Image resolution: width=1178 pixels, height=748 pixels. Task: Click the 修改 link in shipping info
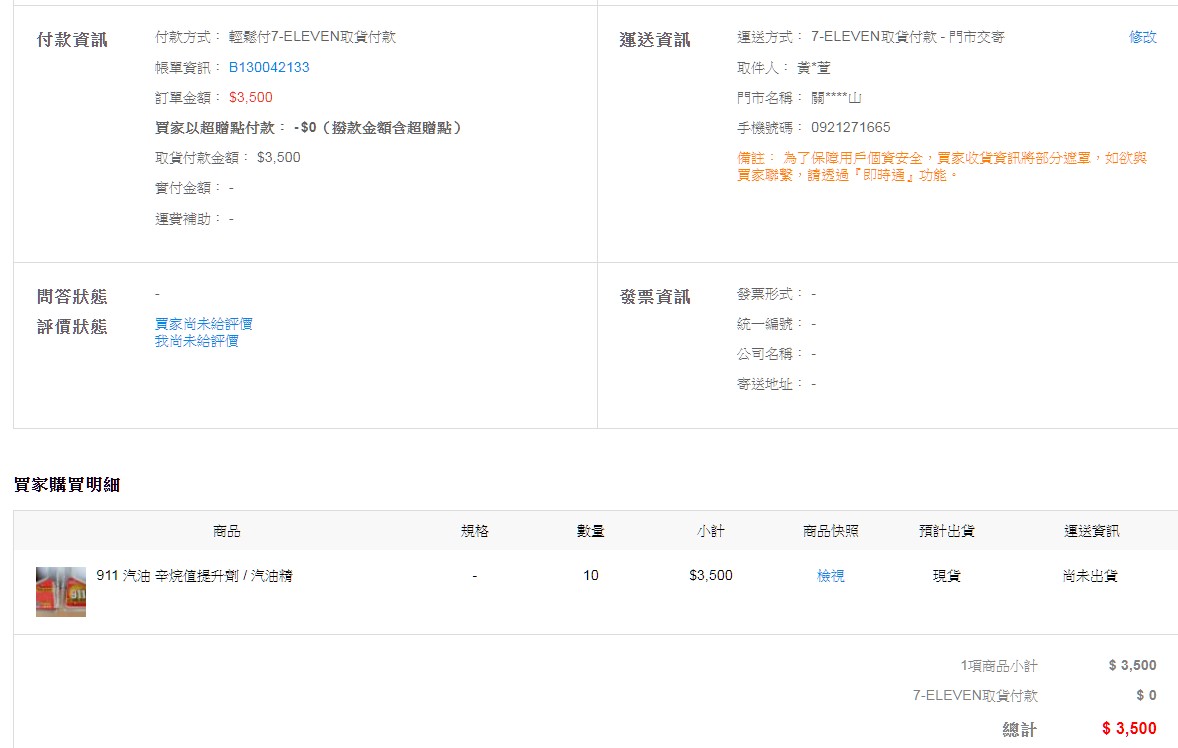[x=1142, y=37]
